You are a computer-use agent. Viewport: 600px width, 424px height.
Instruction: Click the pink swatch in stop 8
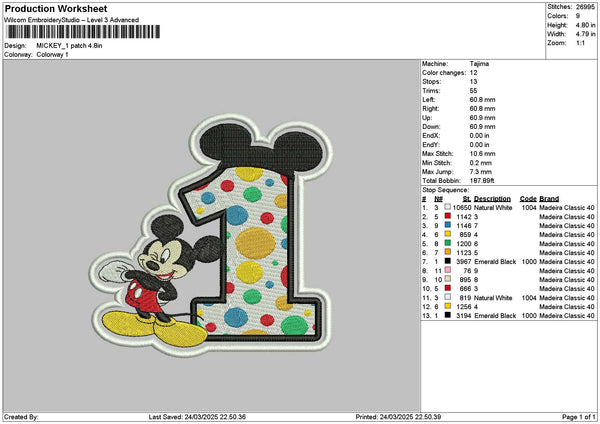tap(447, 271)
